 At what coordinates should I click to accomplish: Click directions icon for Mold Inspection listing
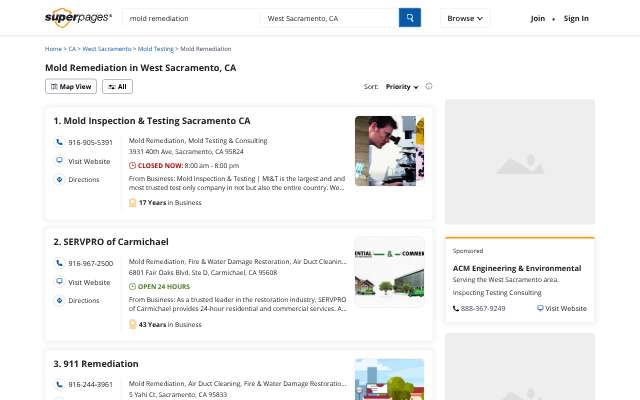pyautogui.click(x=60, y=179)
